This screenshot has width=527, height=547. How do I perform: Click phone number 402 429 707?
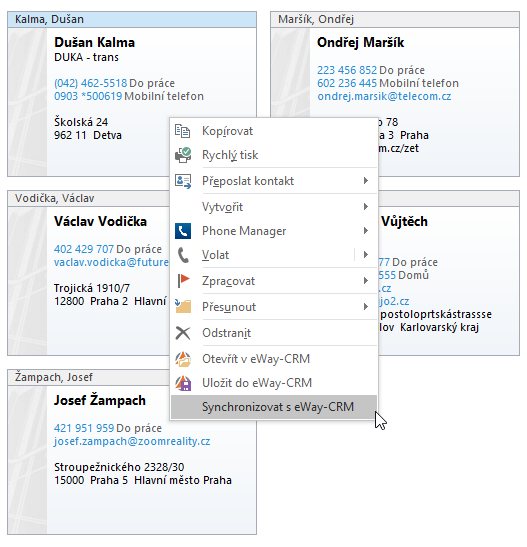84,249
